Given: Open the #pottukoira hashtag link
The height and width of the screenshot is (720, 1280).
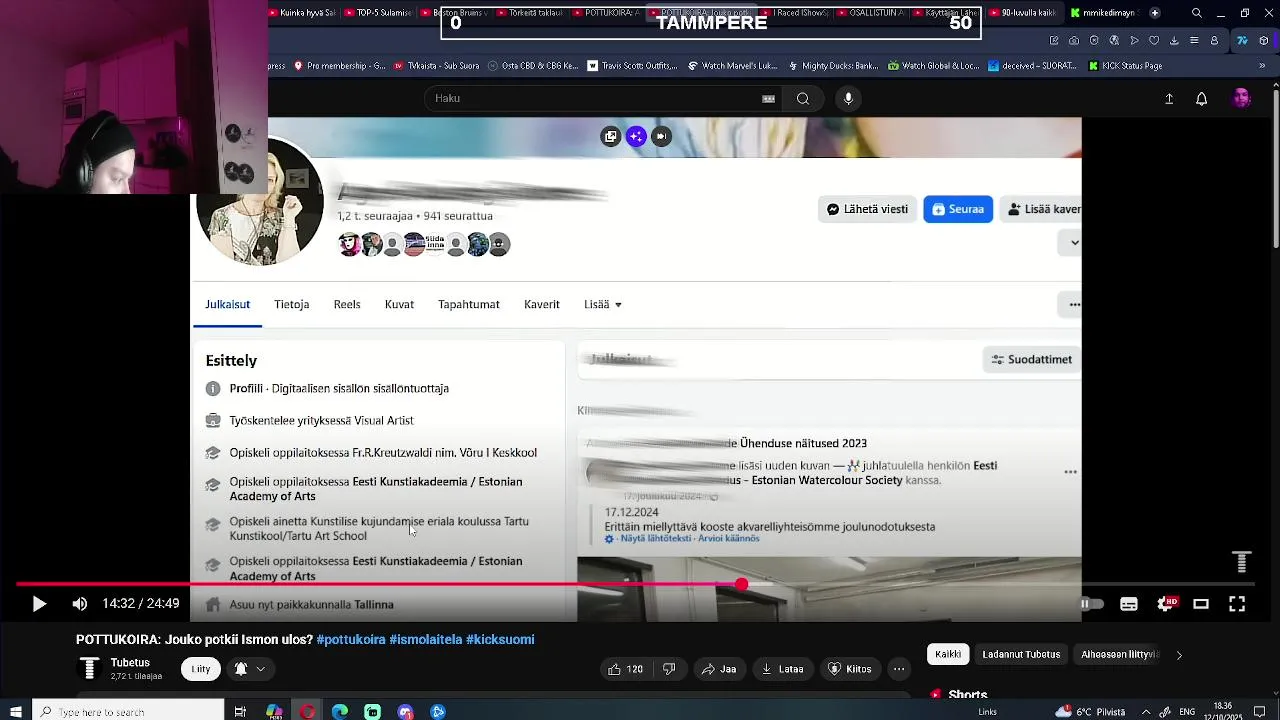Looking at the screenshot, I should 351,640.
